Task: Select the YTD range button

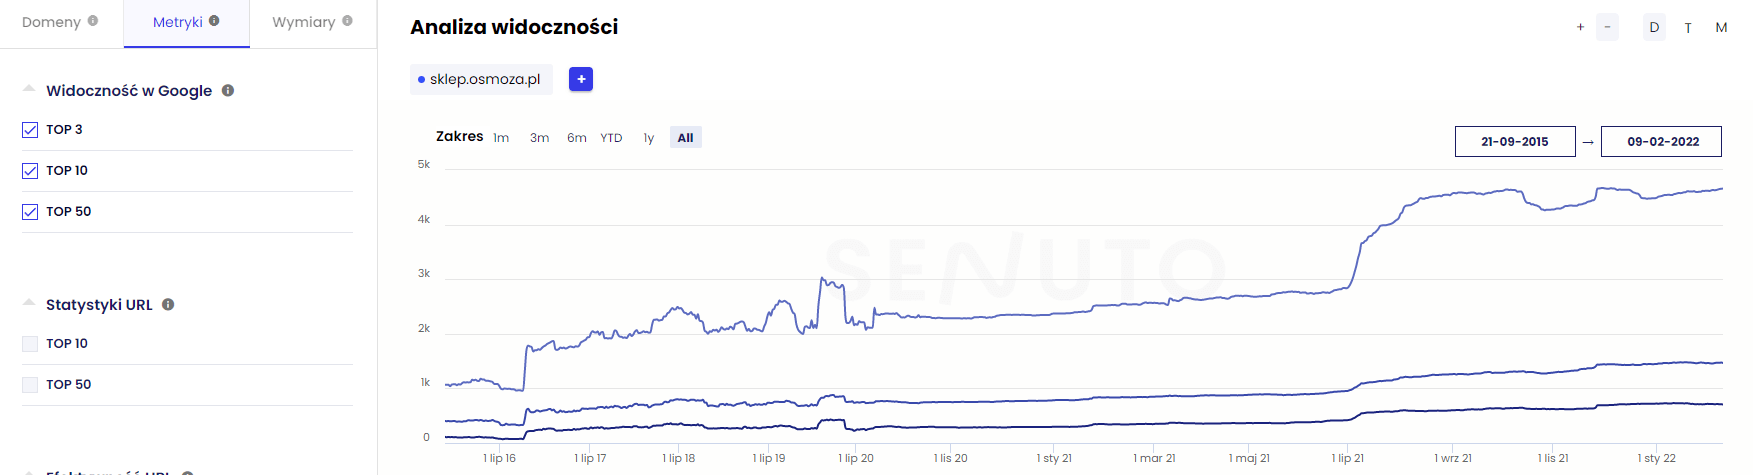Action: click(x=611, y=138)
